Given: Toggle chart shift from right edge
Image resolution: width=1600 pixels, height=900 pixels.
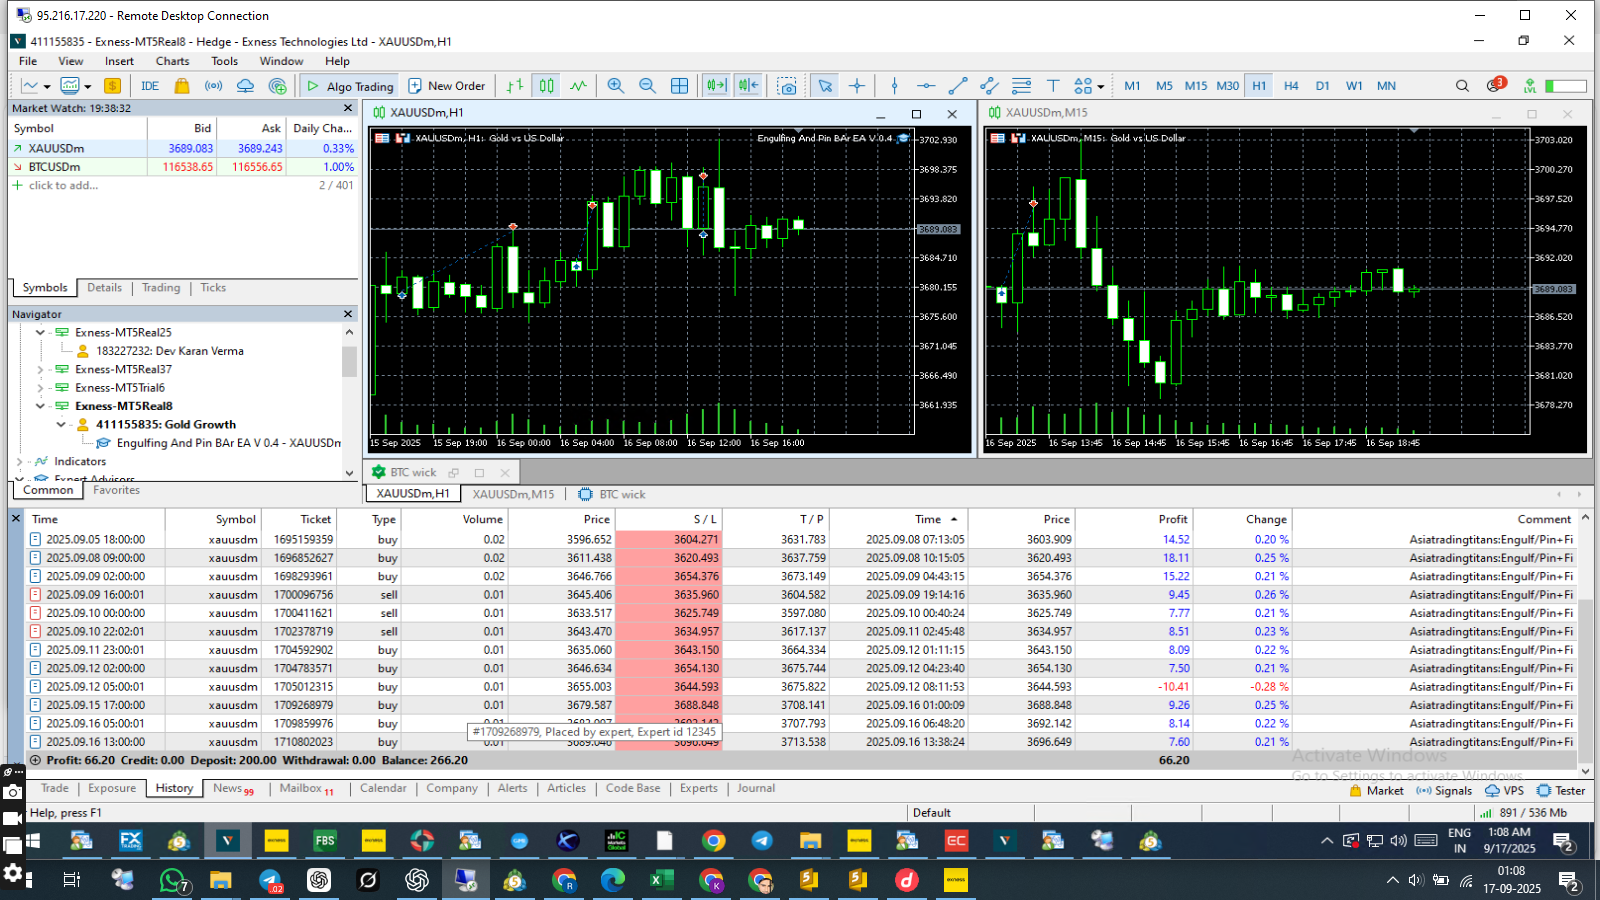Looking at the screenshot, I should point(748,86).
